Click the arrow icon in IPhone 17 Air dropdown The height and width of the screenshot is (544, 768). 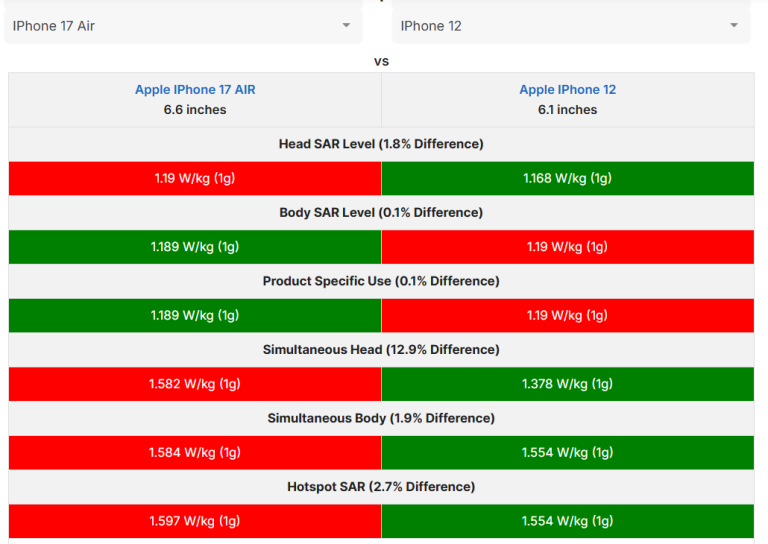tap(346, 26)
